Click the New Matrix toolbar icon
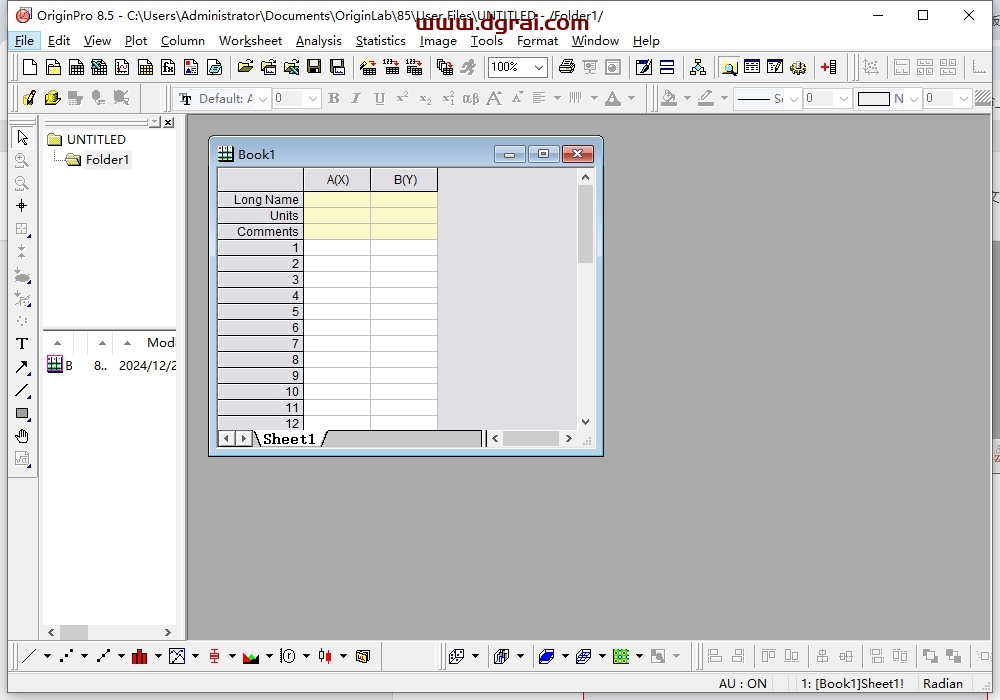The height and width of the screenshot is (700, 1000). point(145,67)
